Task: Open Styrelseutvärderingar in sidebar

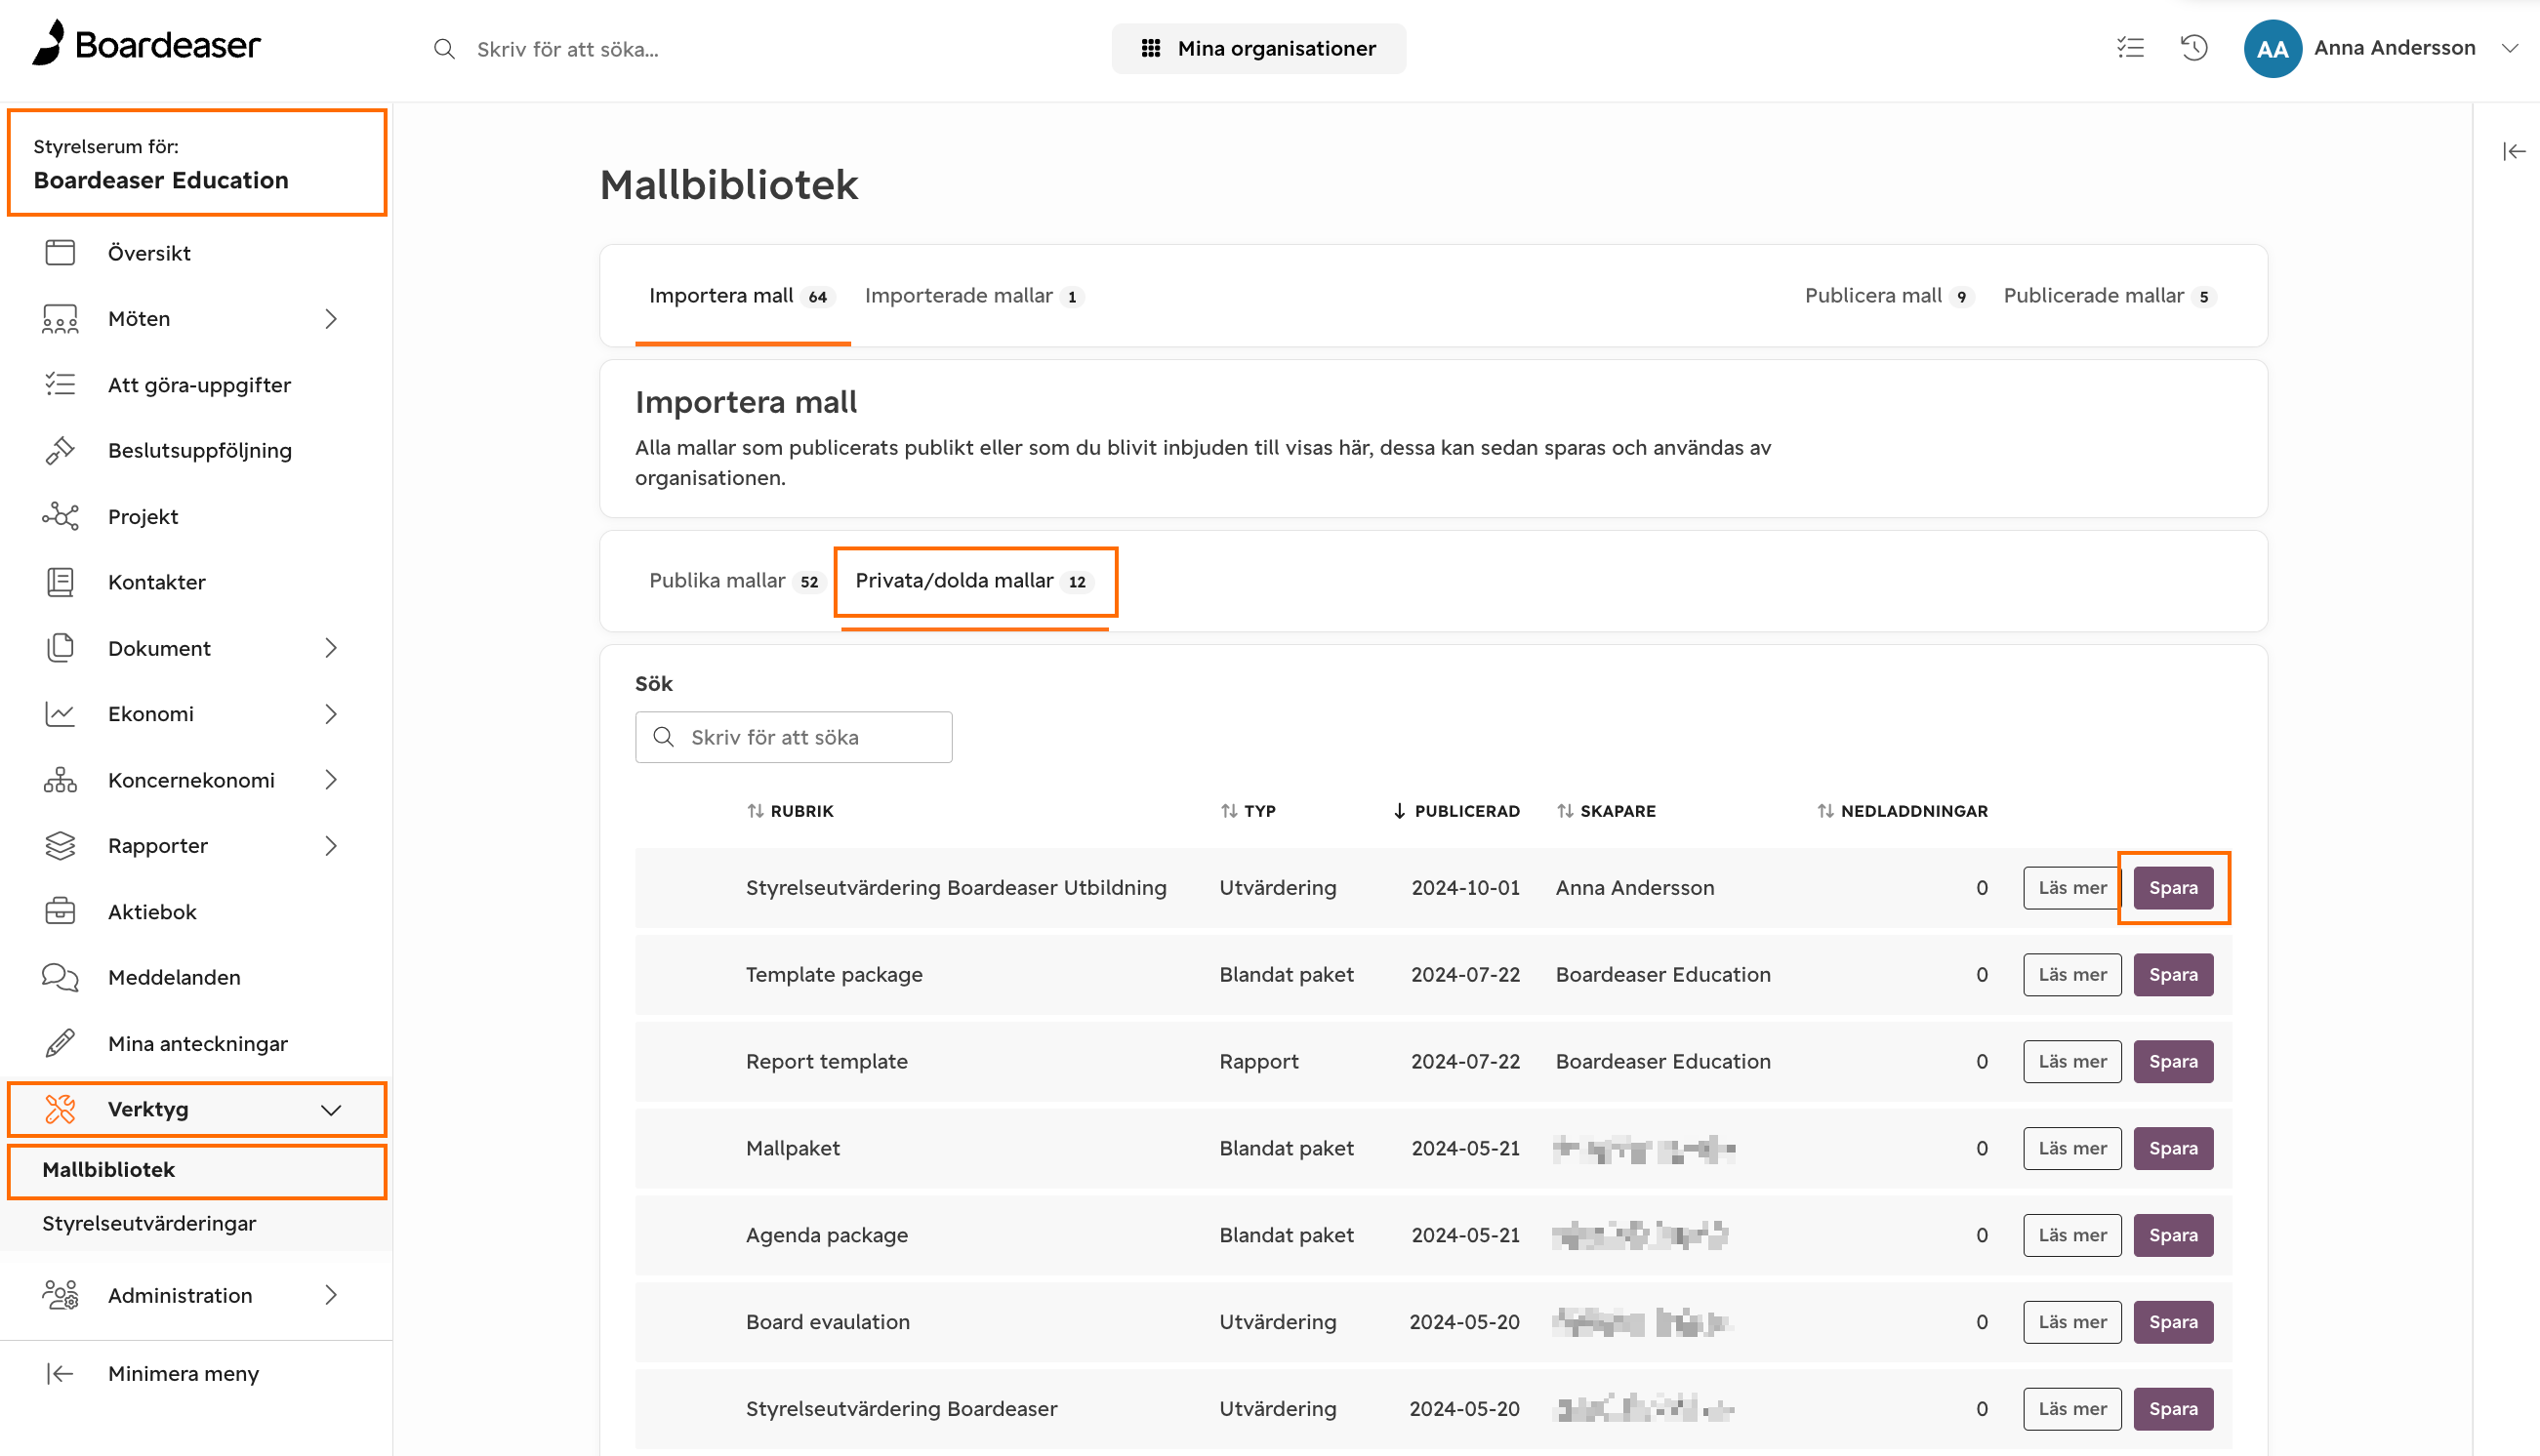Action: [149, 1223]
